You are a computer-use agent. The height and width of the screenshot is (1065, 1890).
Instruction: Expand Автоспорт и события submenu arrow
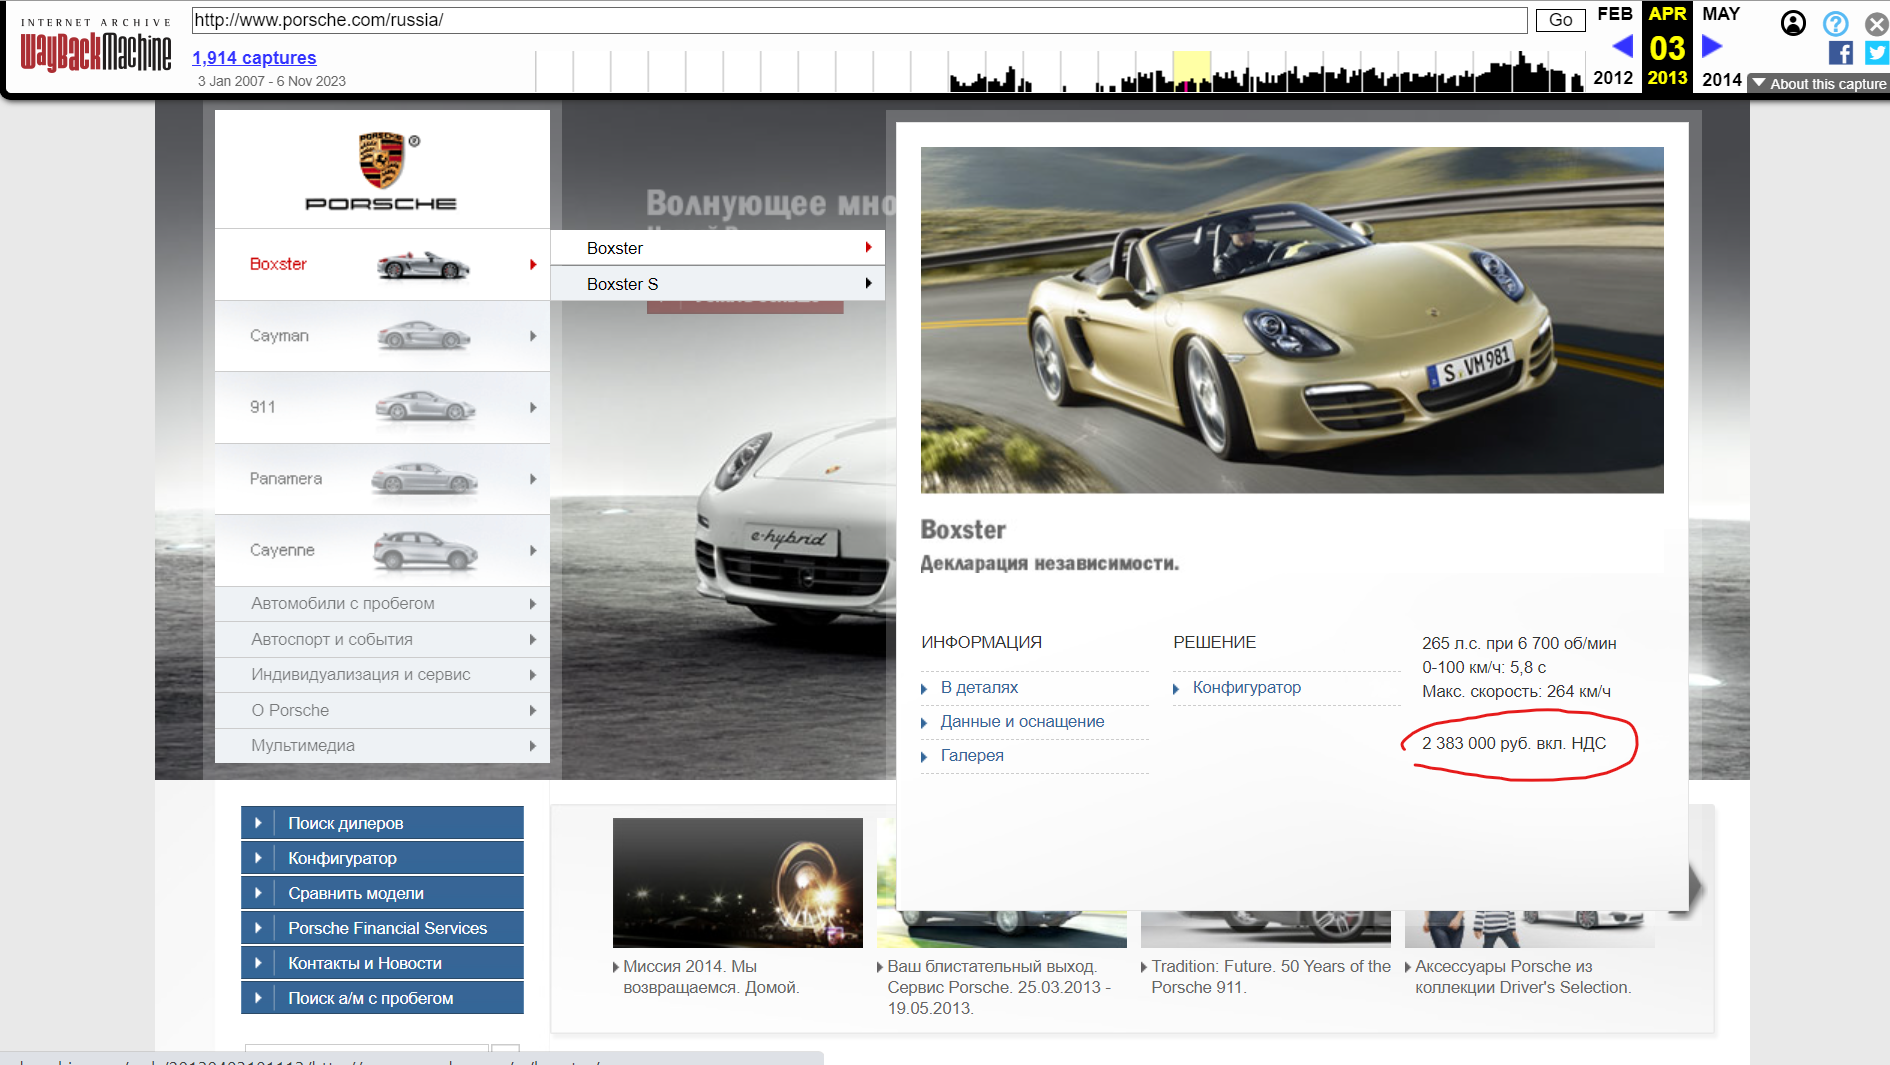point(533,639)
